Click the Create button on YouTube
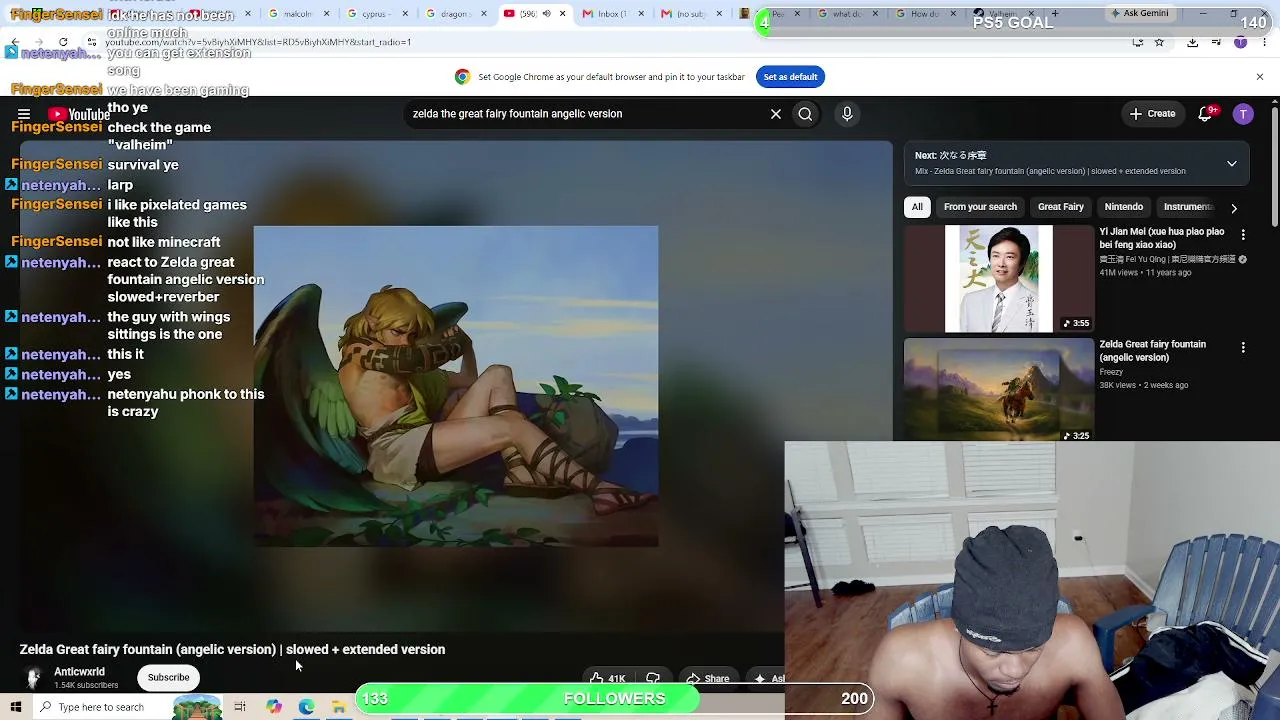This screenshot has width=1280, height=720. pyautogui.click(x=1152, y=114)
